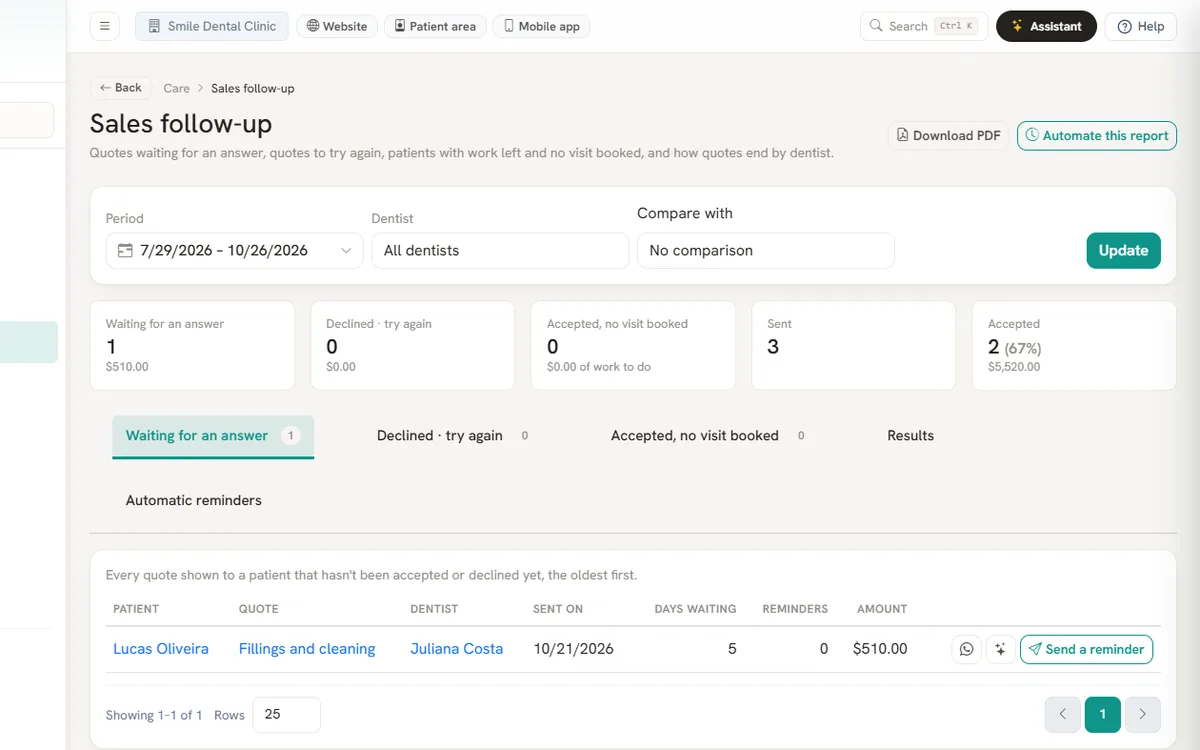Click the Waiting for an answer summary card
This screenshot has height=750, width=1200.
pos(192,345)
